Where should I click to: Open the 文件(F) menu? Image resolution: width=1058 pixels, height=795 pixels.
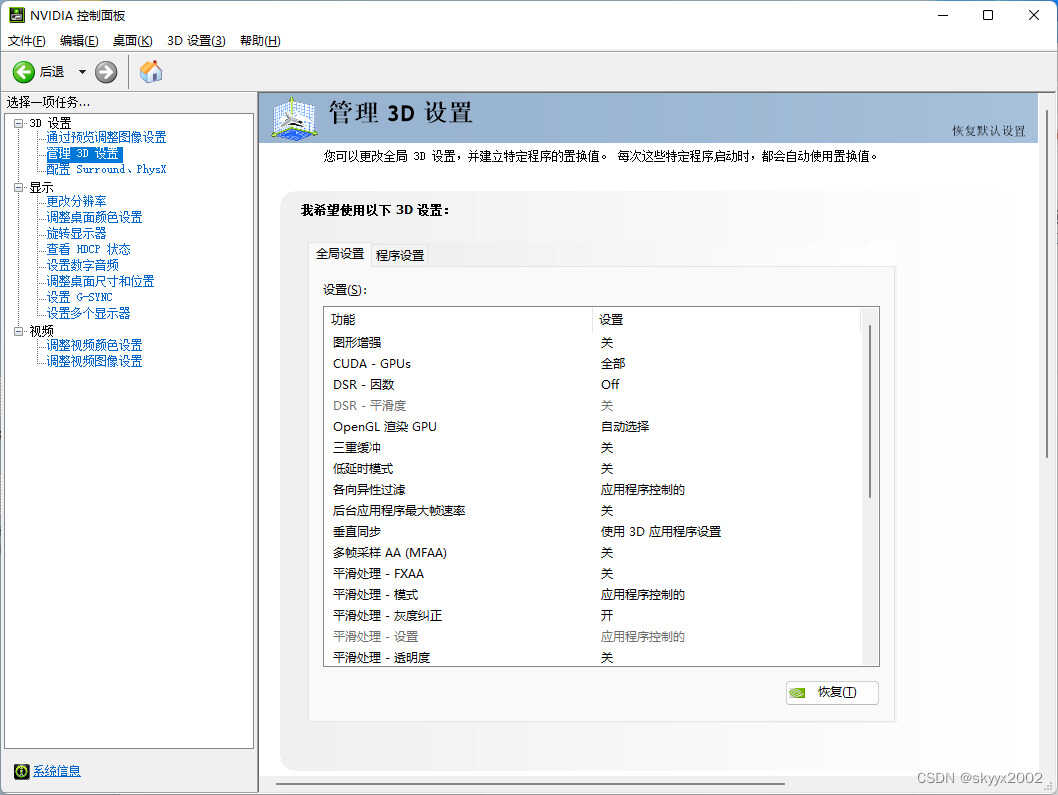click(x=27, y=41)
